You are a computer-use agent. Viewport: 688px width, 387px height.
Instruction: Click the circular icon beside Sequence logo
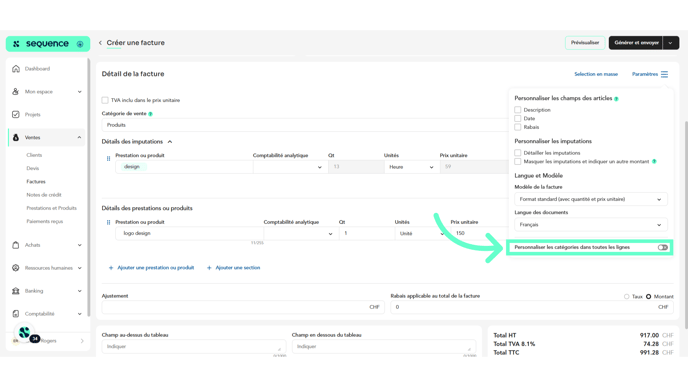coord(80,44)
